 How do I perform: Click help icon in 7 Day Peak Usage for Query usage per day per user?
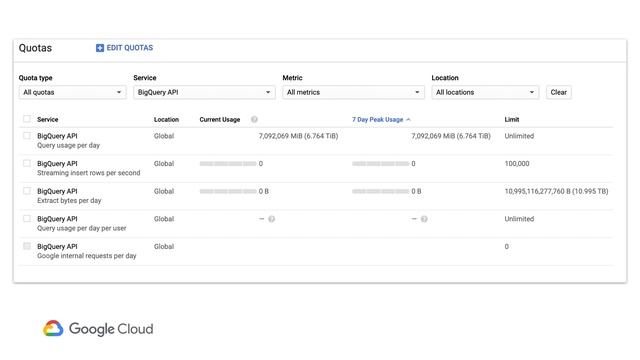click(424, 219)
